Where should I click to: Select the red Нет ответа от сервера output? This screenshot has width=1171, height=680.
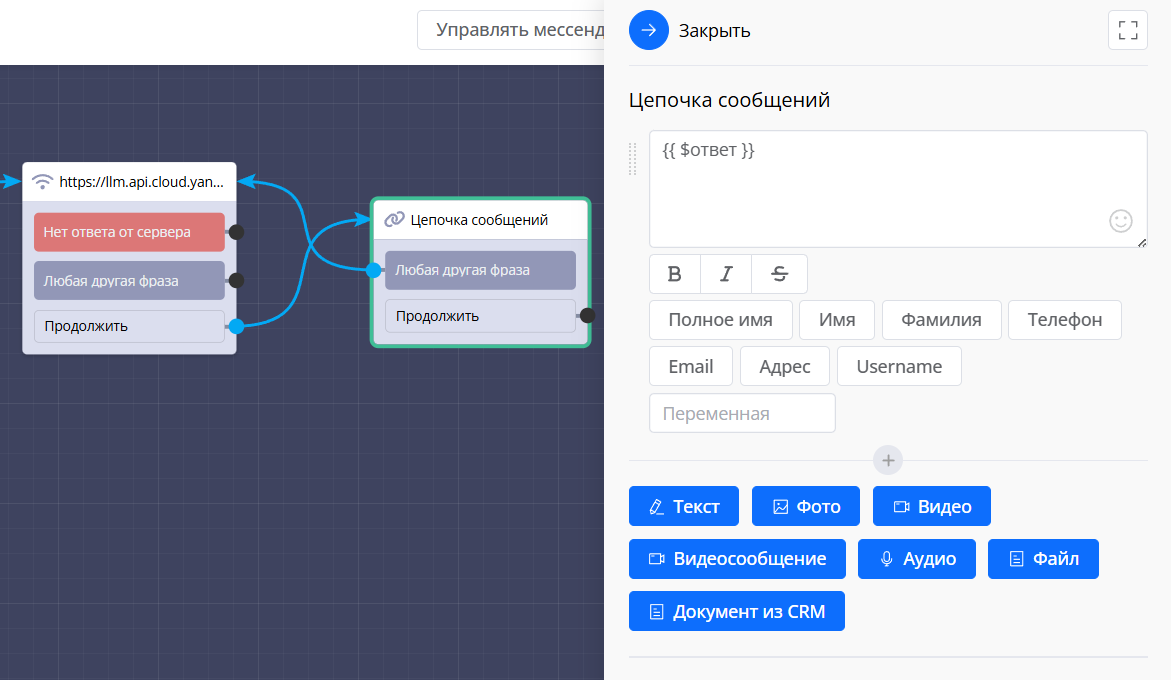coord(129,232)
